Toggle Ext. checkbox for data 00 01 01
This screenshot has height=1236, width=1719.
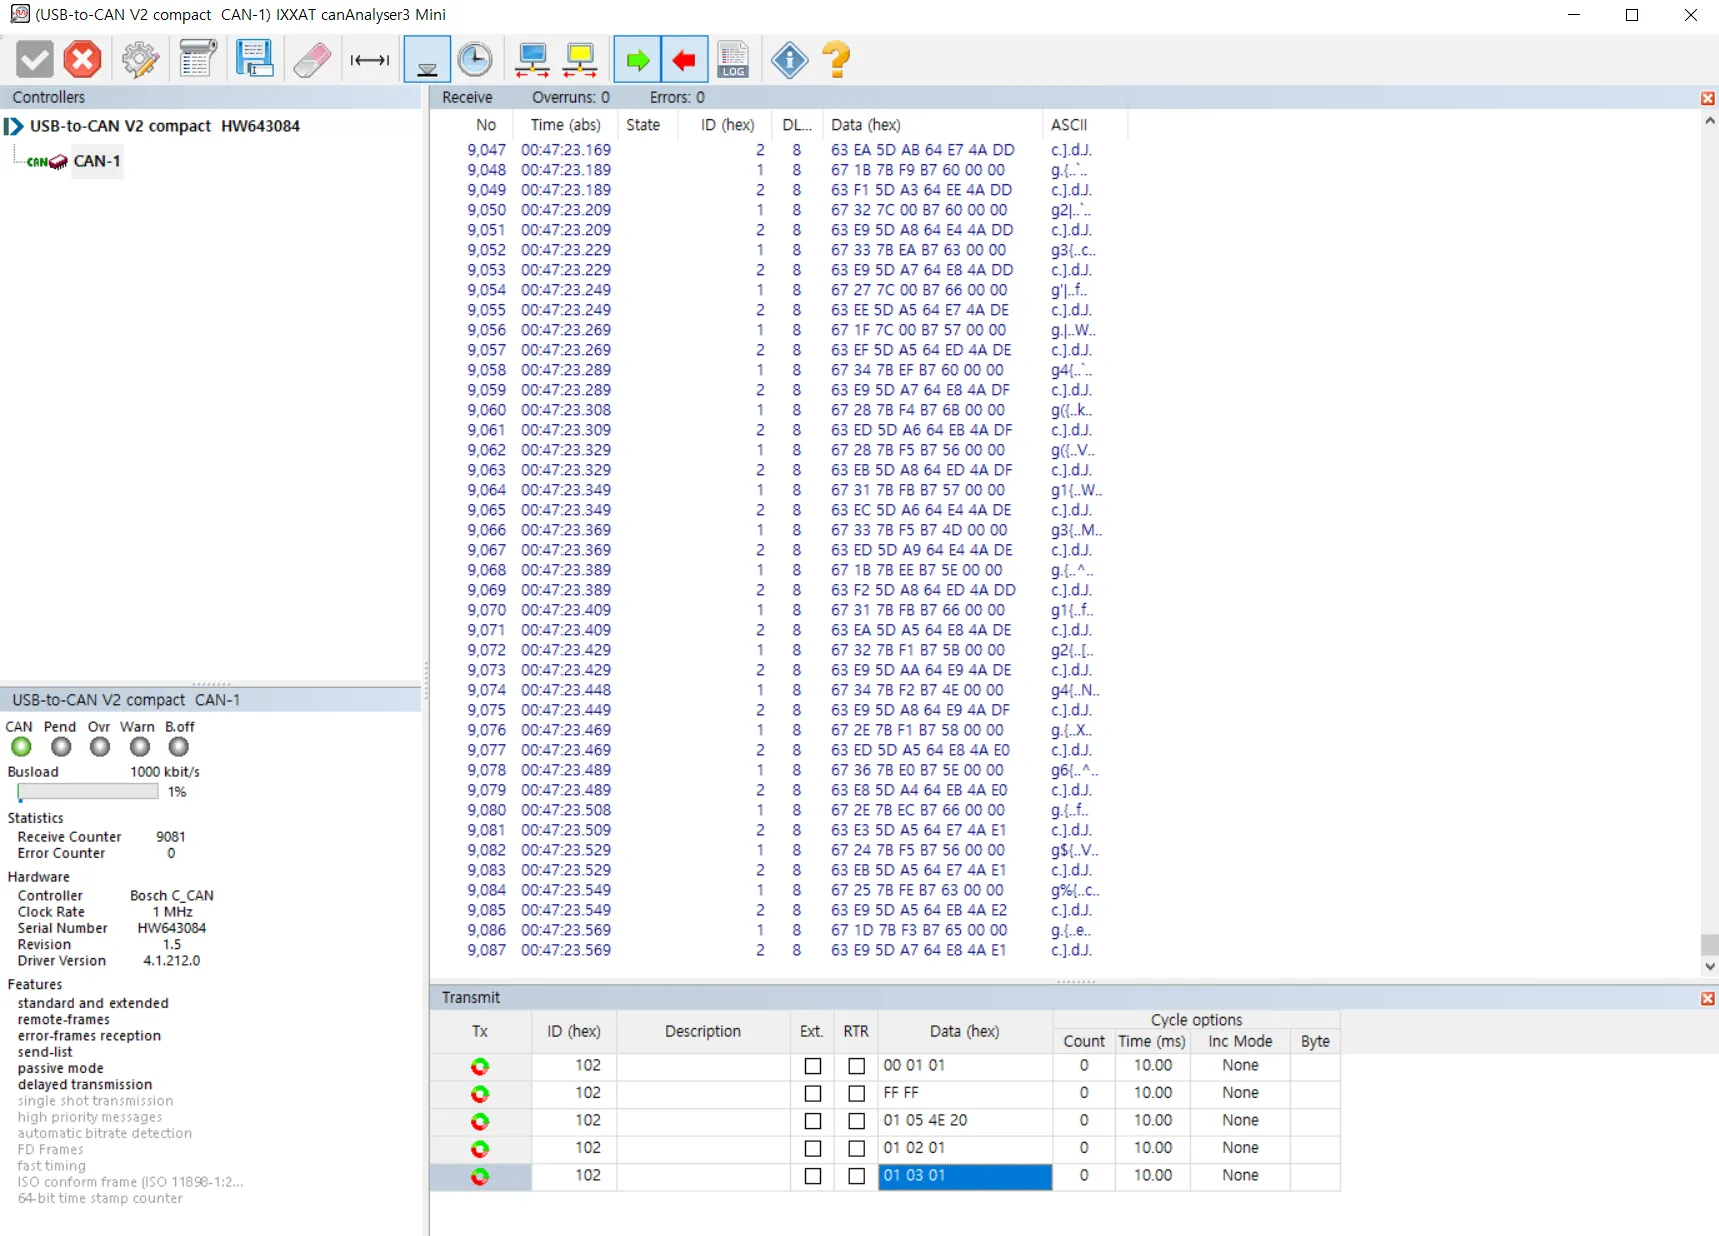click(813, 1066)
